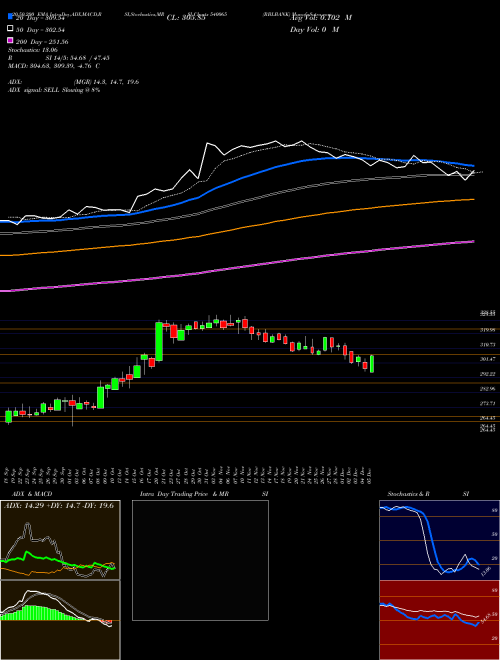Image resolution: width=500 pixels, height=660 pixels.
Task: Click the thick blue 20 Day line endpoint
Action: click(x=473, y=166)
